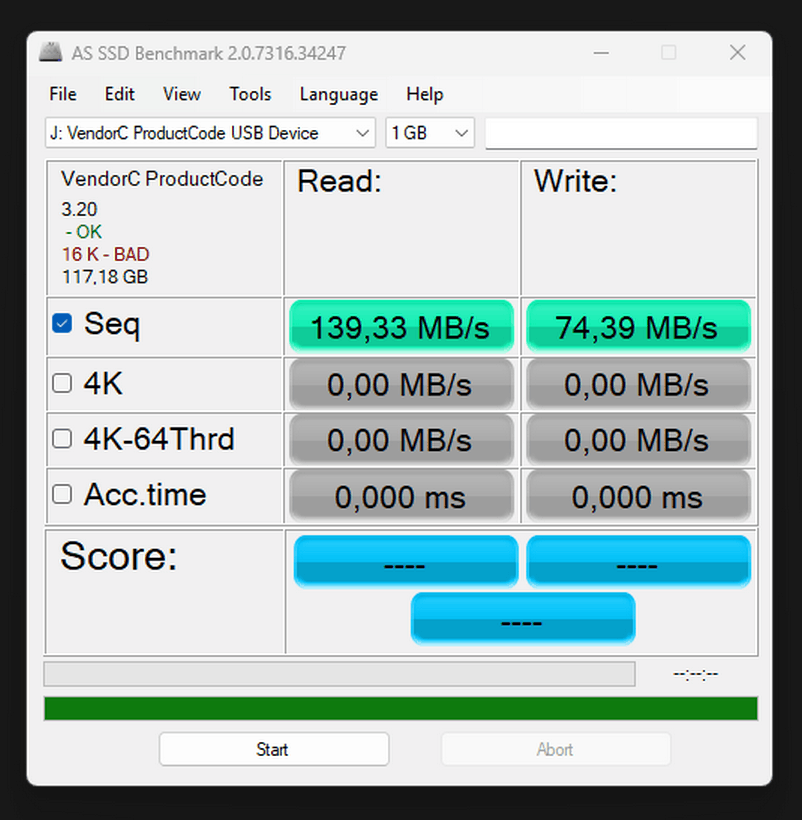
Task: Click the 139,33 MB/s Seq read result
Action: [401, 327]
